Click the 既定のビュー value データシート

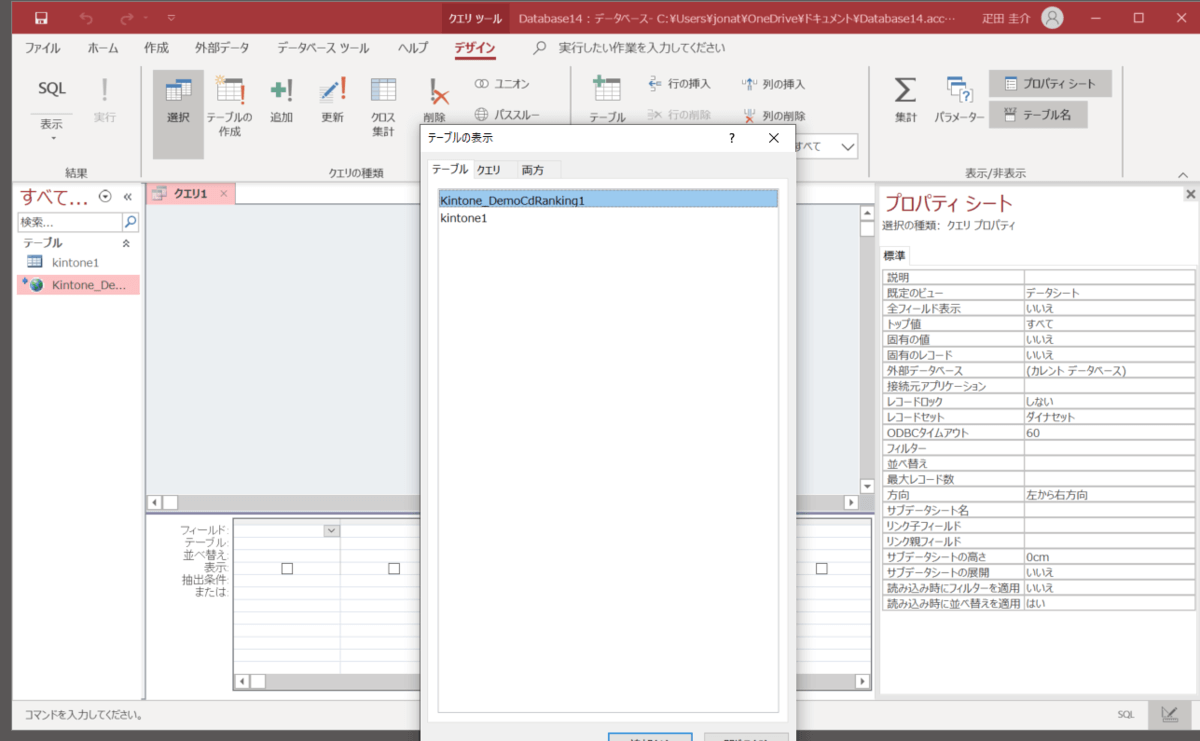pos(1109,293)
